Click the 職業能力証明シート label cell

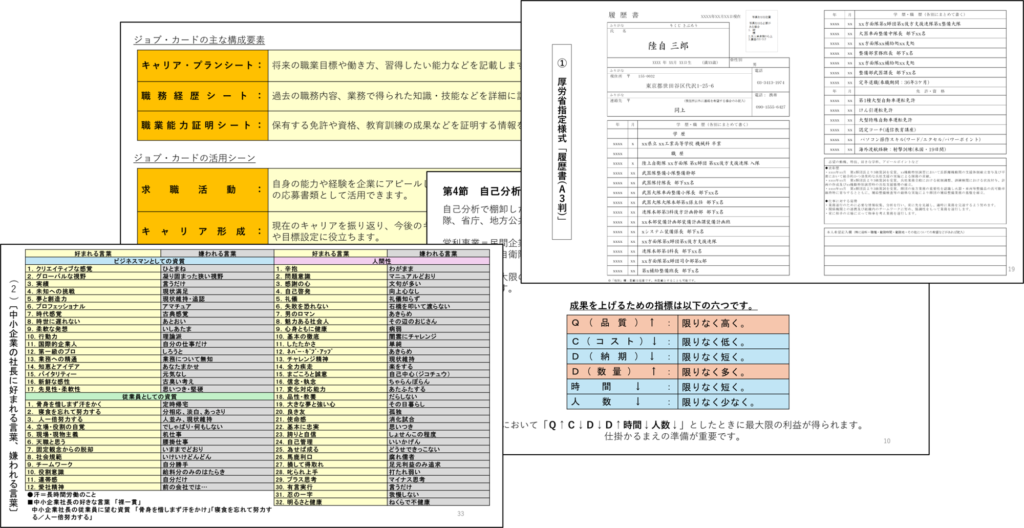[202, 125]
